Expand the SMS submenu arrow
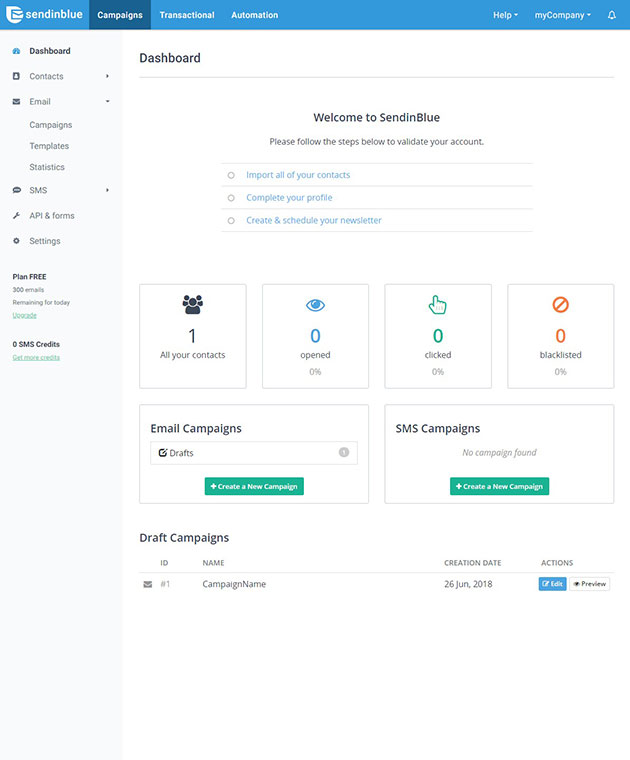This screenshot has height=760, width=630. (x=108, y=190)
